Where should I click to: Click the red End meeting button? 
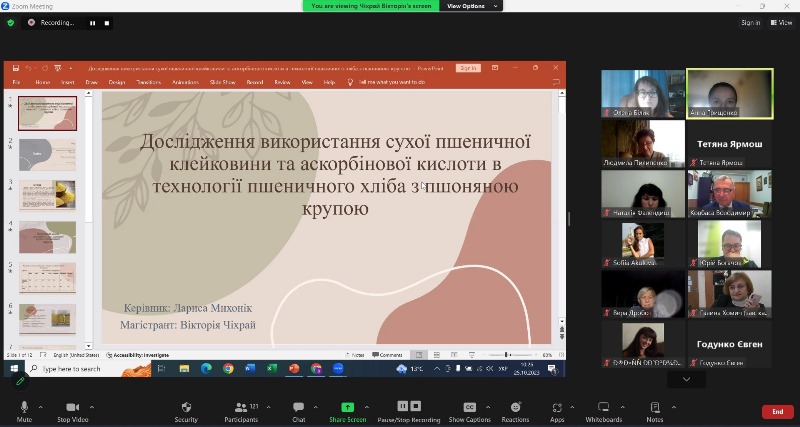tap(778, 412)
